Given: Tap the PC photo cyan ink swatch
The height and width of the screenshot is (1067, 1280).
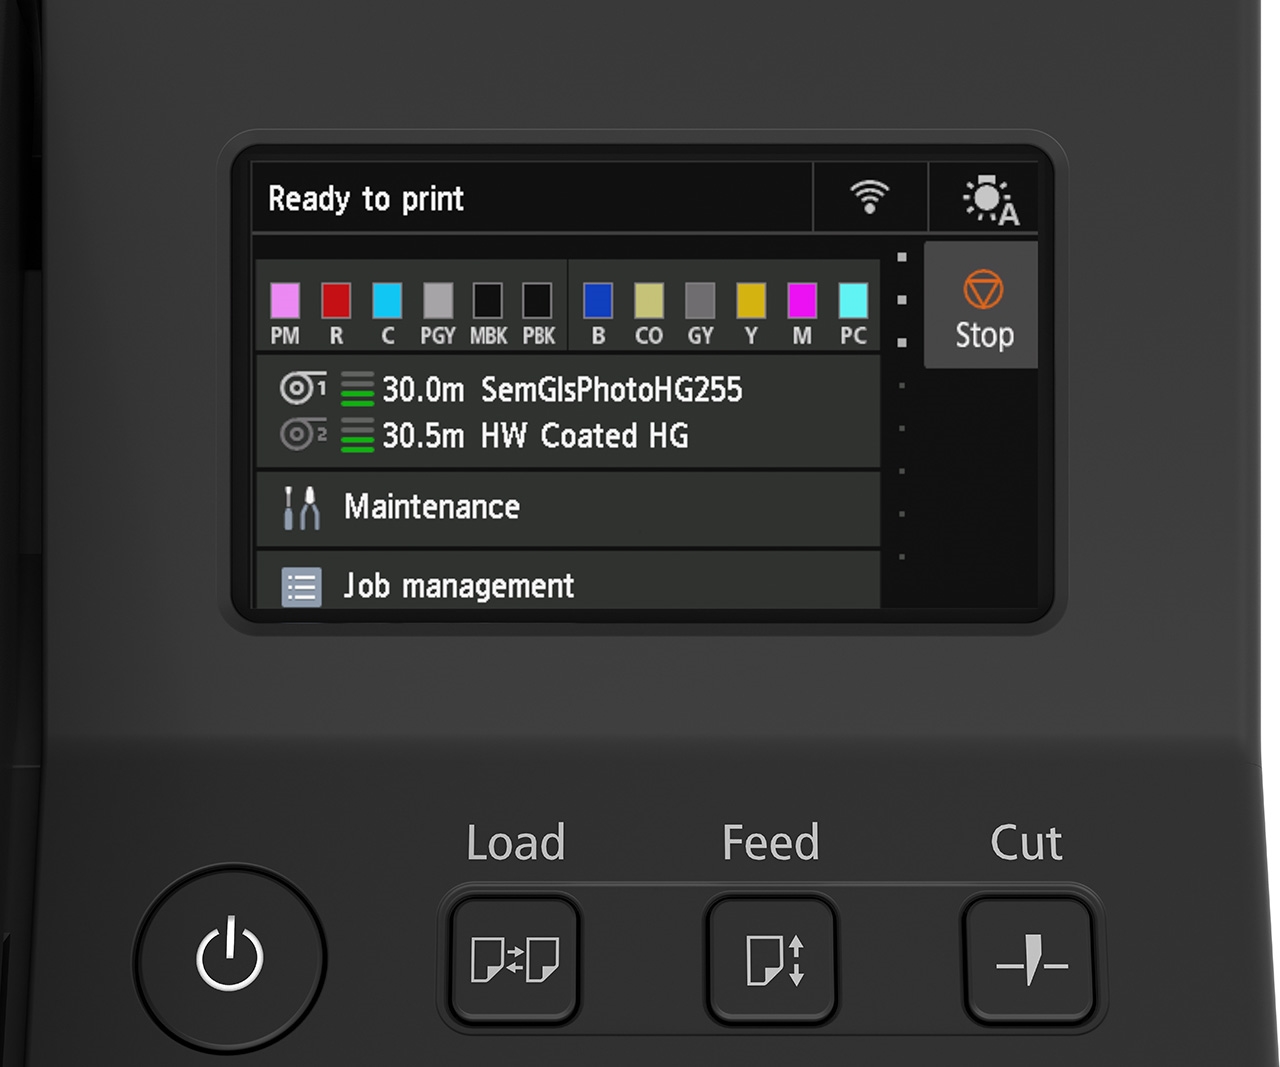Looking at the screenshot, I should pos(853,301).
